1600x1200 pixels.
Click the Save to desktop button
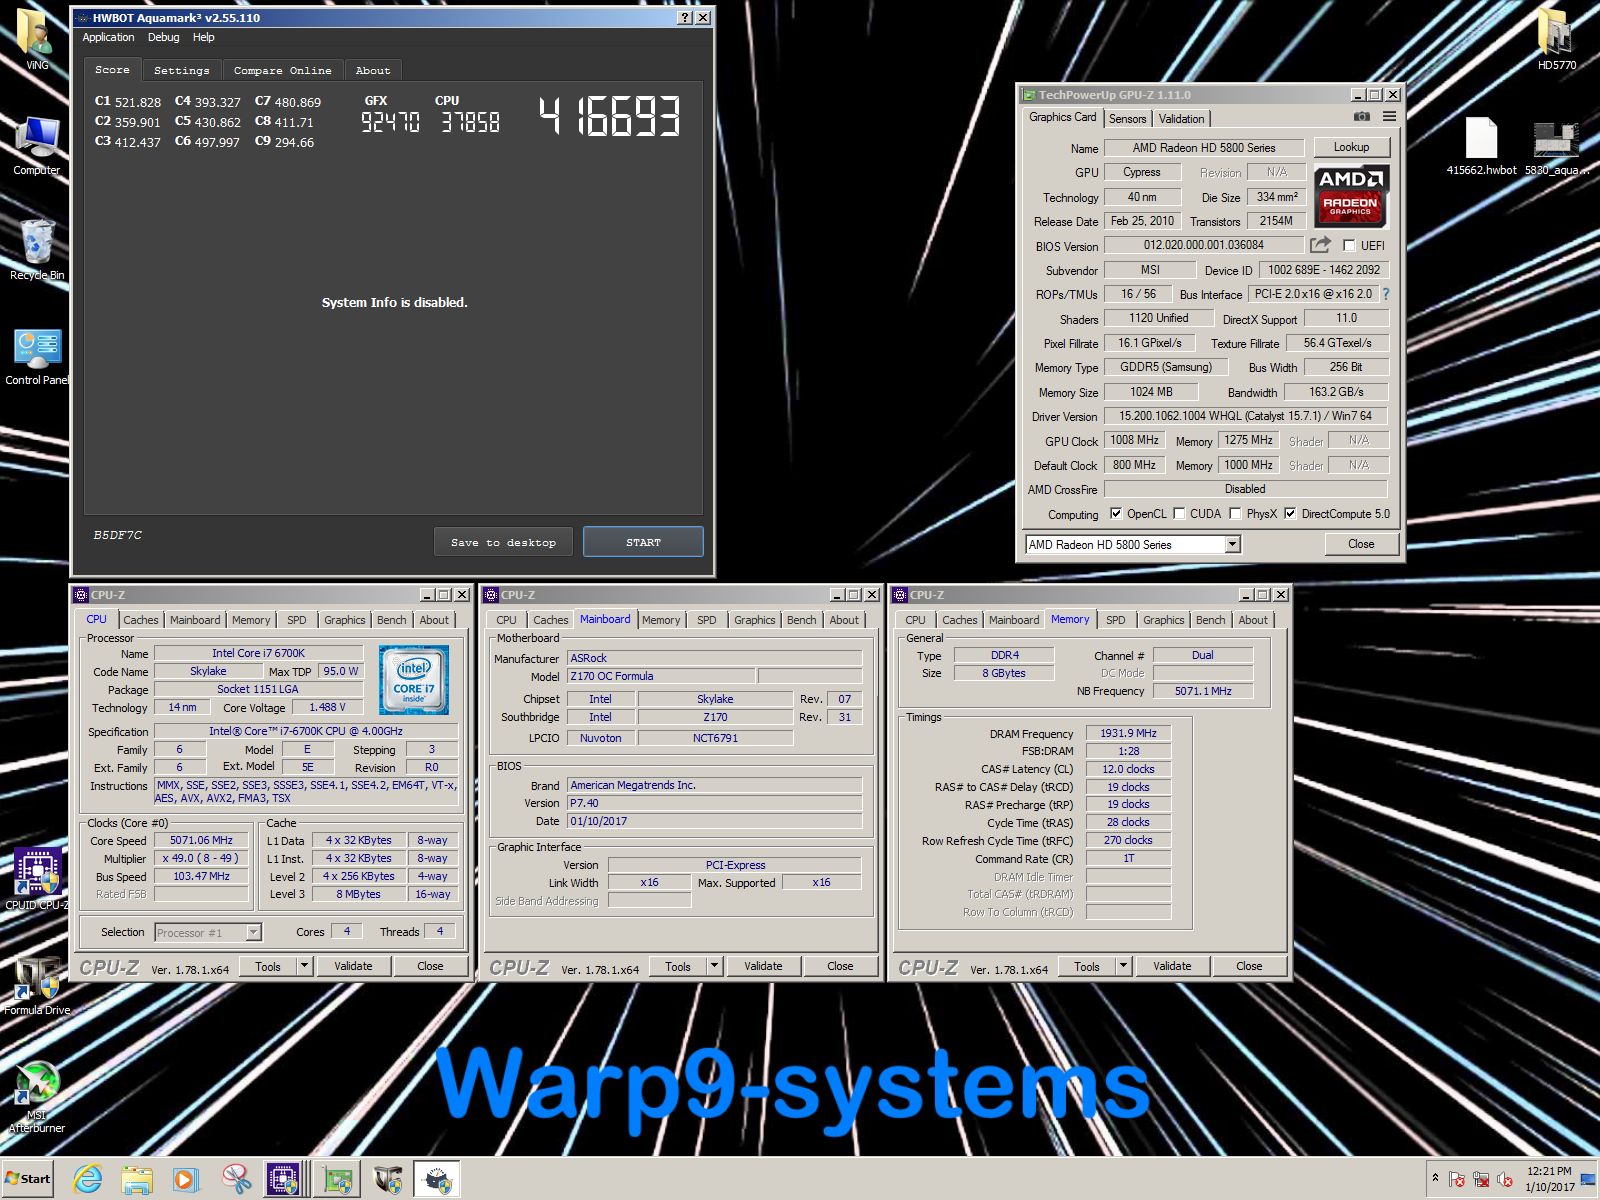(504, 542)
